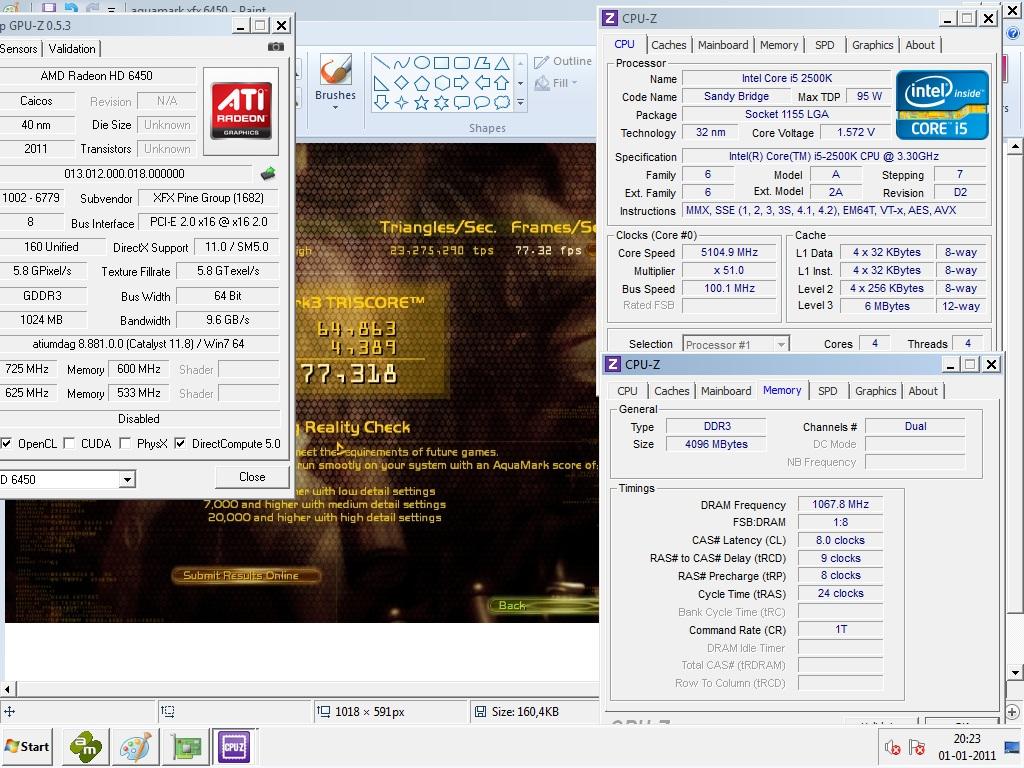This screenshot has height=768, width=1024.
Task: Open the Processor #1 selection dropdown
Action: (x=781, y=345)
